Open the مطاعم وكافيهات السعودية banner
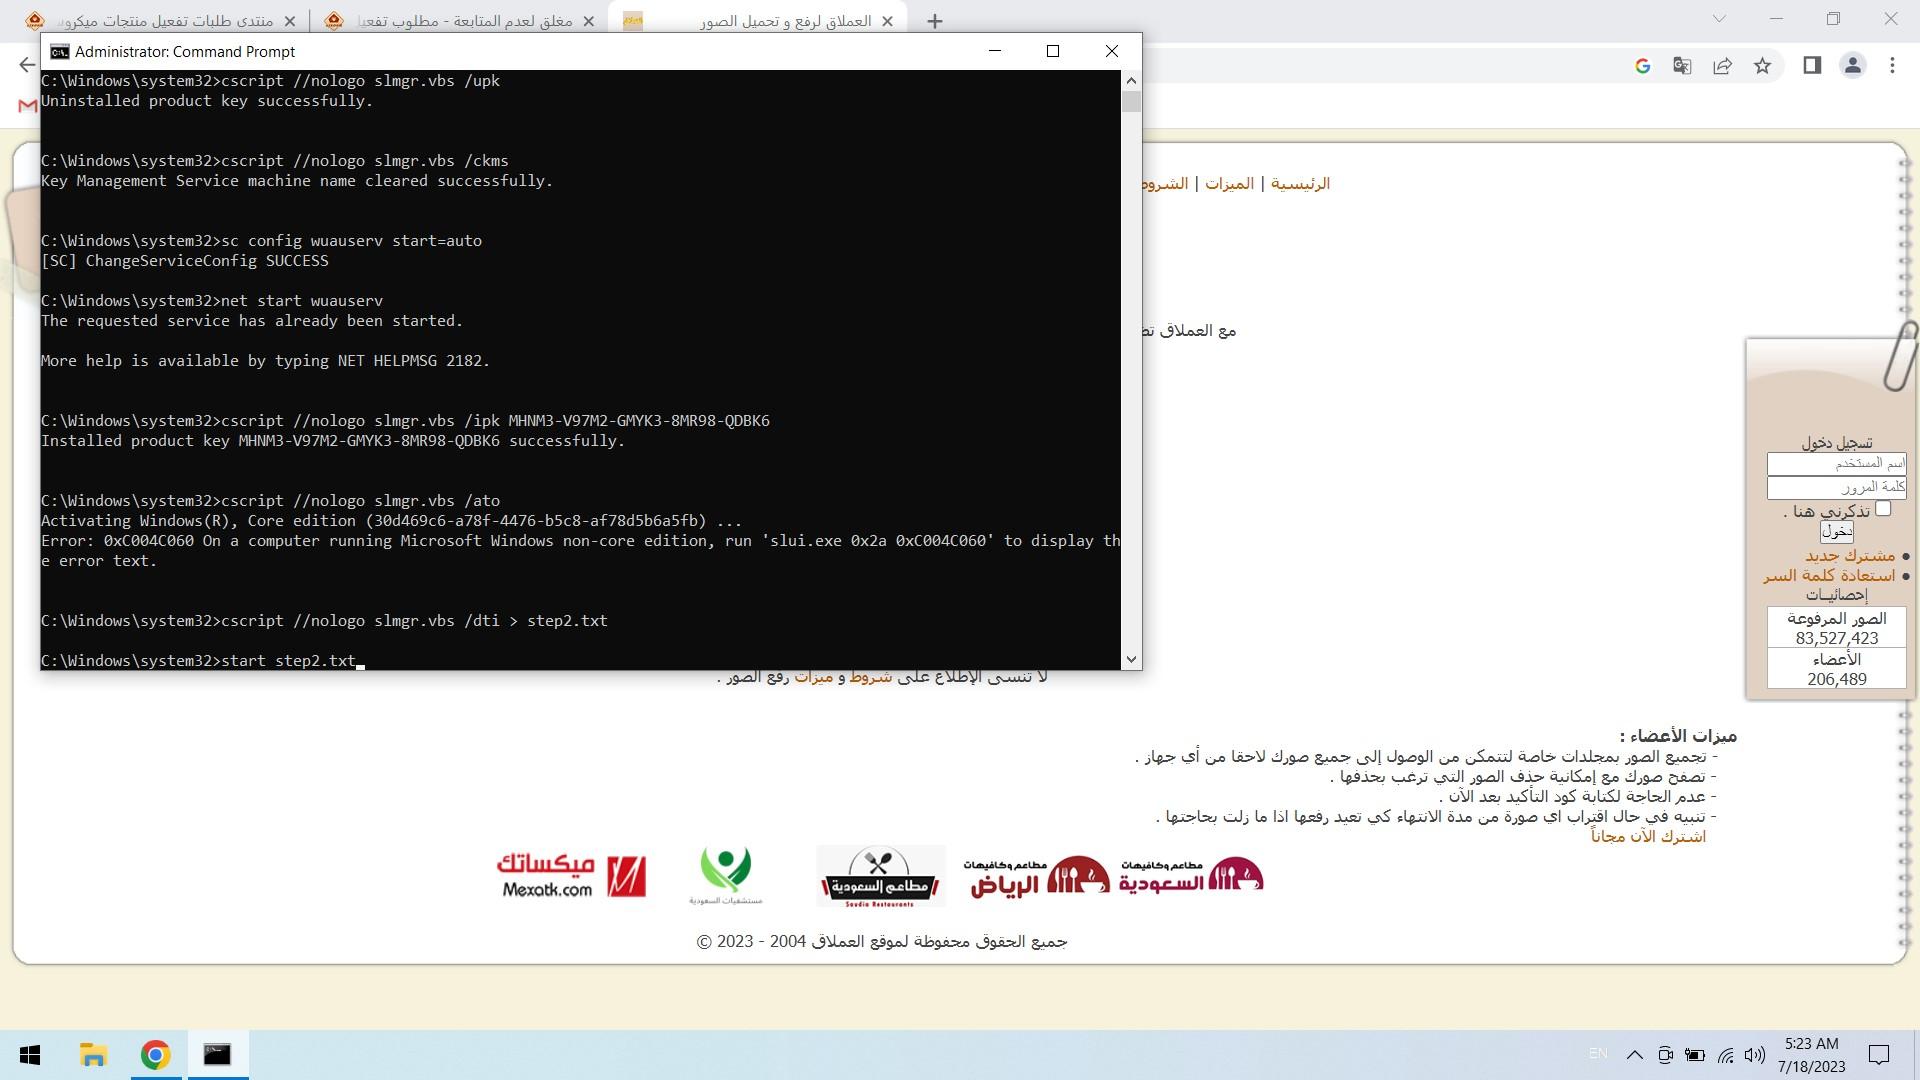This screenshot has height=1080, width=1920. 1190,877
